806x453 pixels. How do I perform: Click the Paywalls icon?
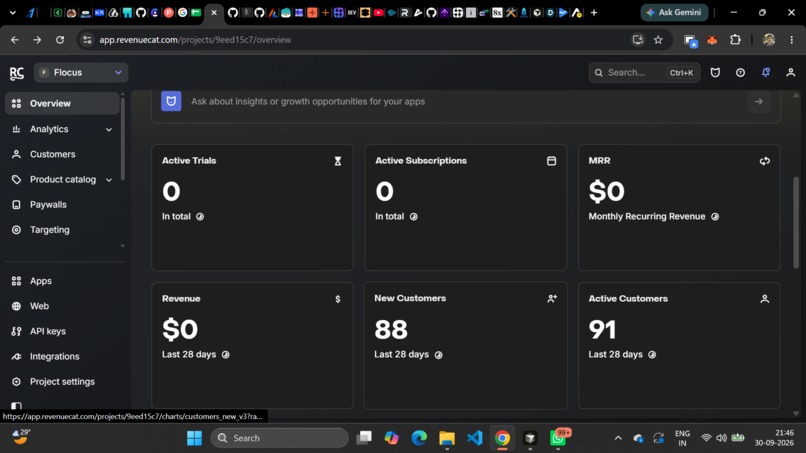point(16,205)
